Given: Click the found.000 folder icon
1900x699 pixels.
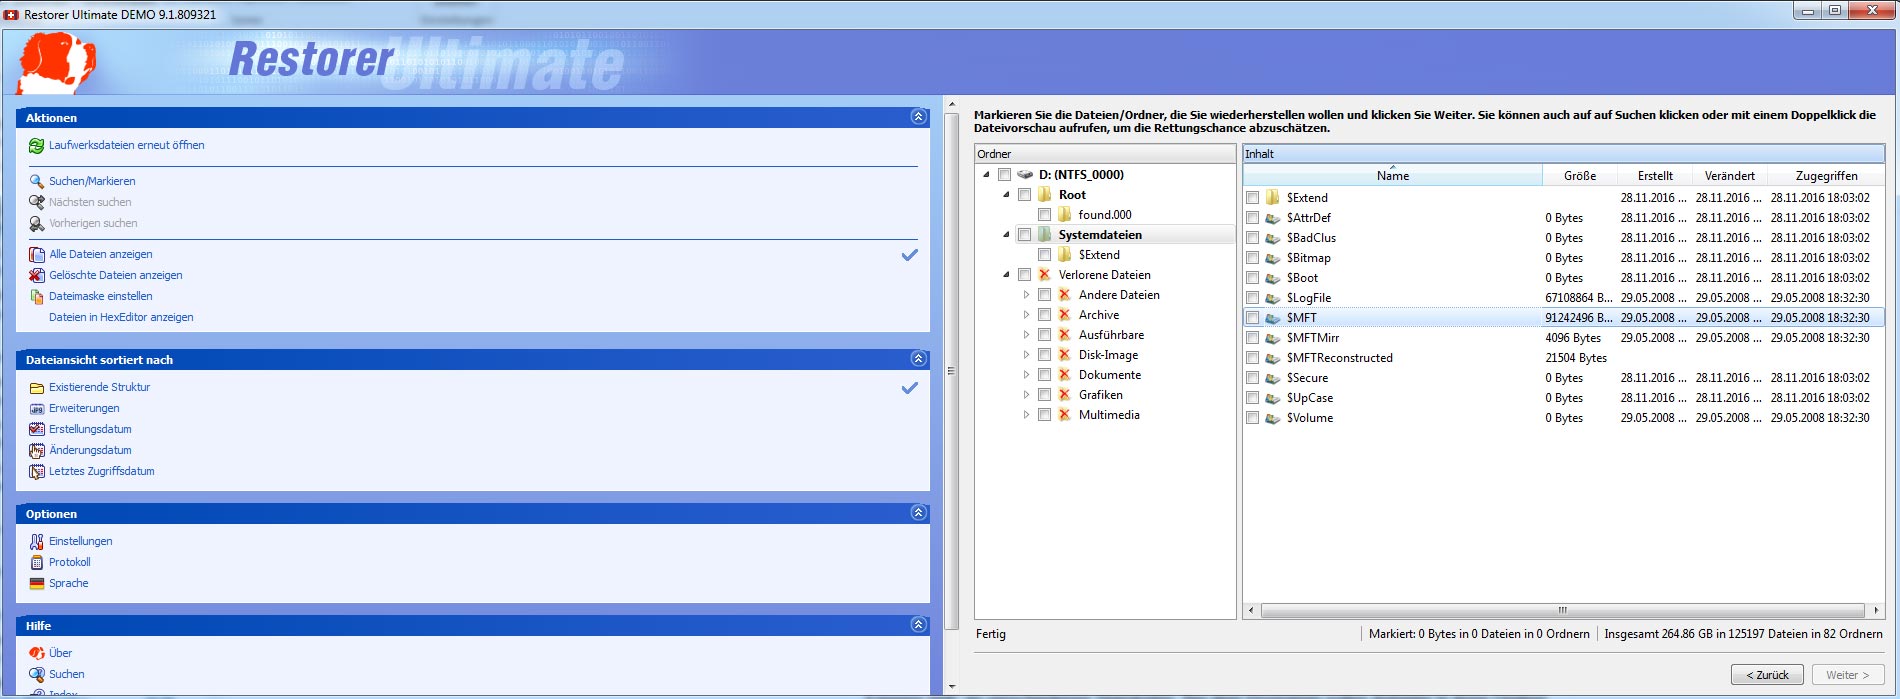Looking at the screenshot, I should (x=1065, y=215).
